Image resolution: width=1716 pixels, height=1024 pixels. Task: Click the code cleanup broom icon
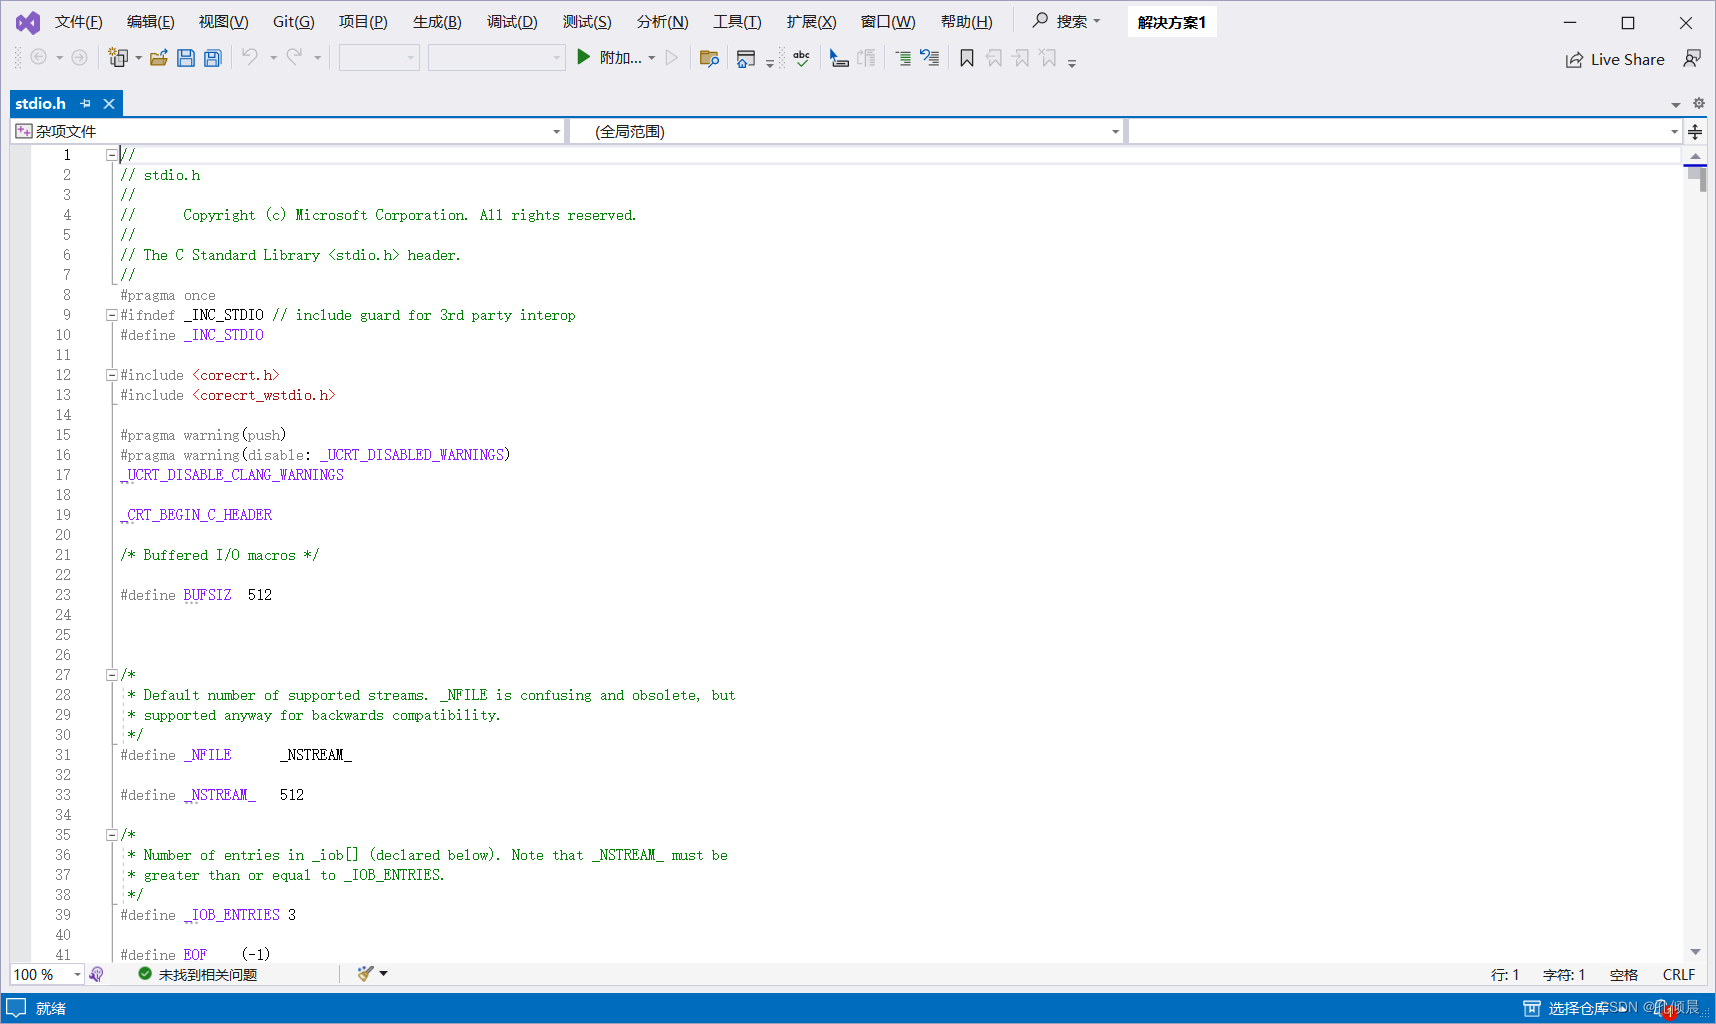click(x=365, y=973)
